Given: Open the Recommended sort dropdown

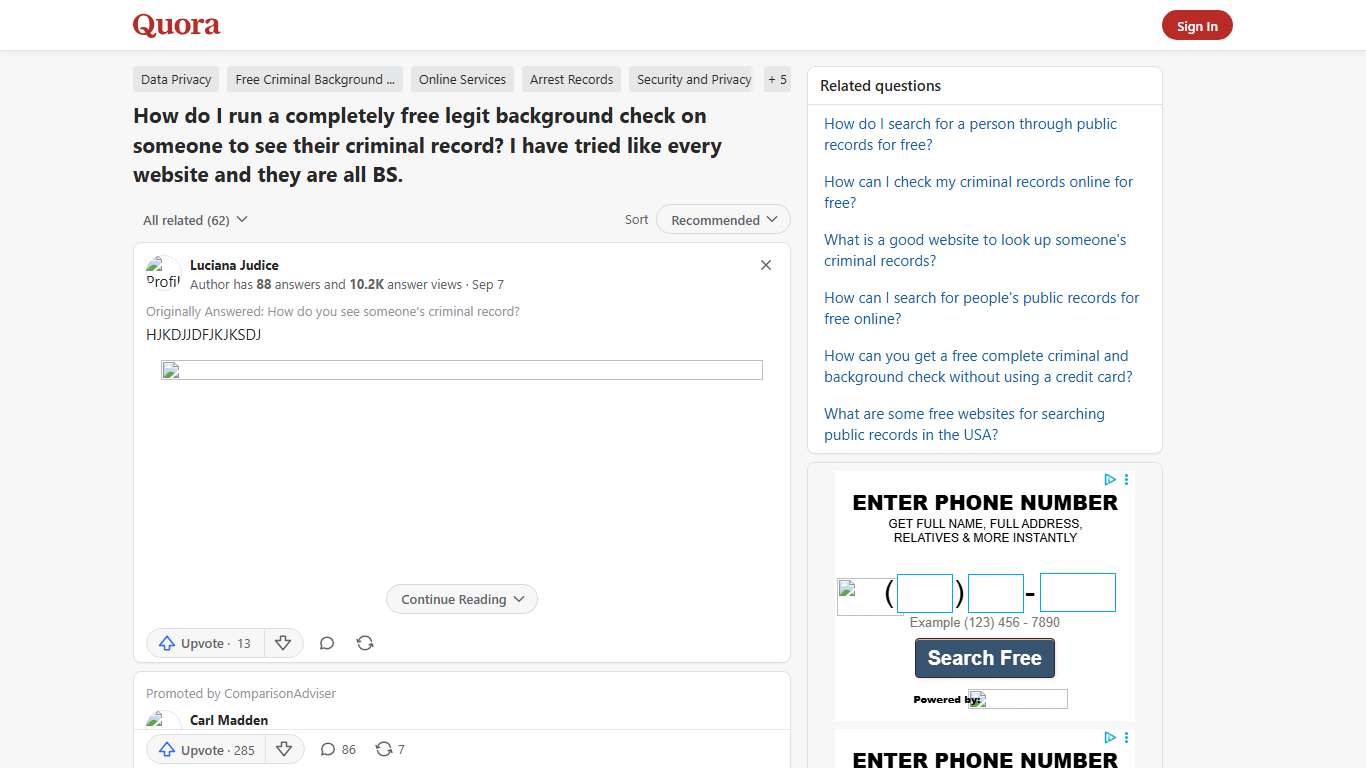Looking at the screenshot, I should point(722,219).
